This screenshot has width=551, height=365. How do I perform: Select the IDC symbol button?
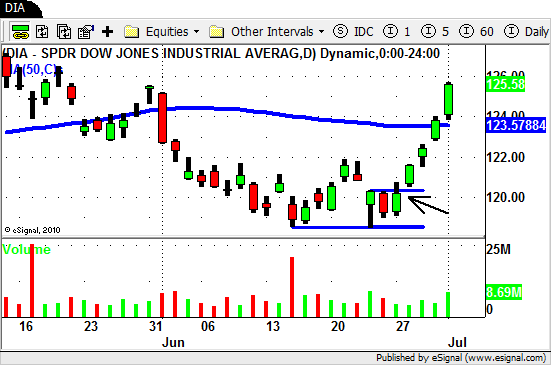coord(353,32)
